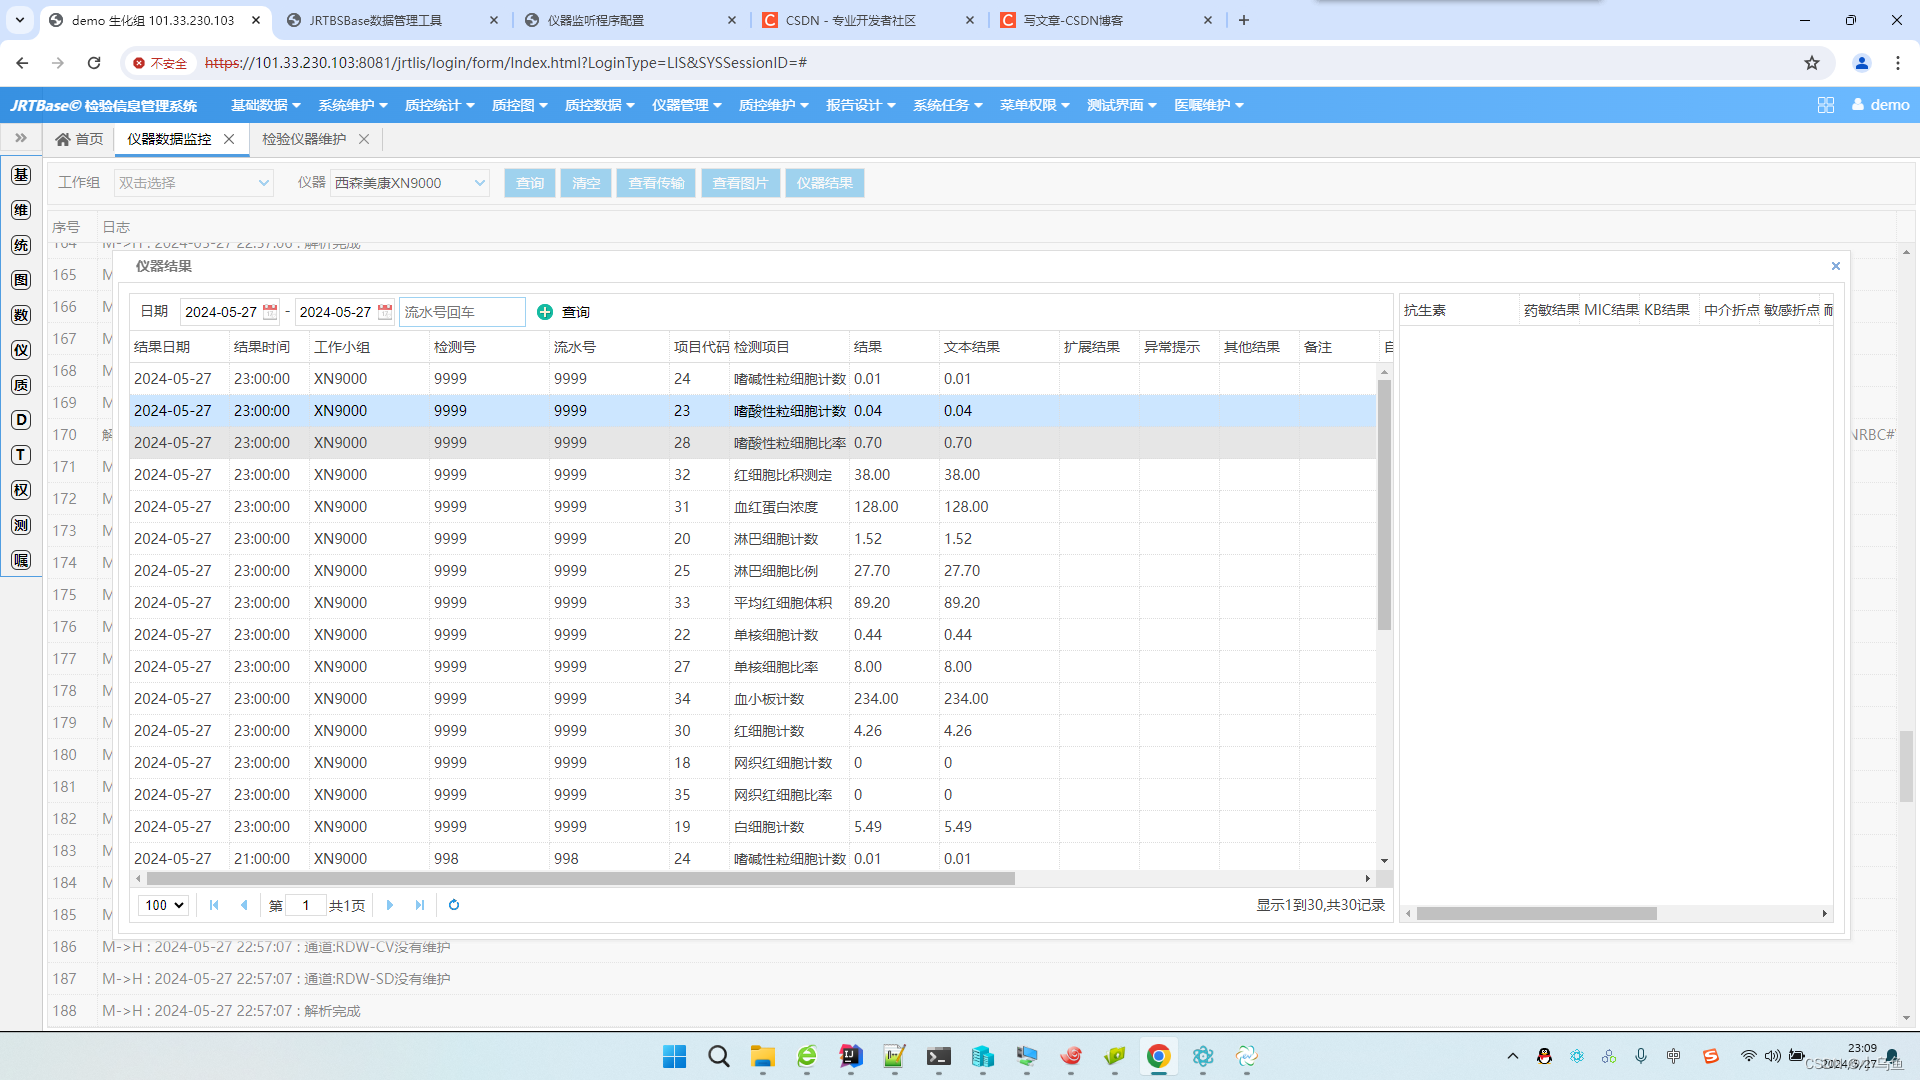This screenshot has width=1920, height=1080.
Task: Click the sidebar 统 icon
Action: click(21, 245)
